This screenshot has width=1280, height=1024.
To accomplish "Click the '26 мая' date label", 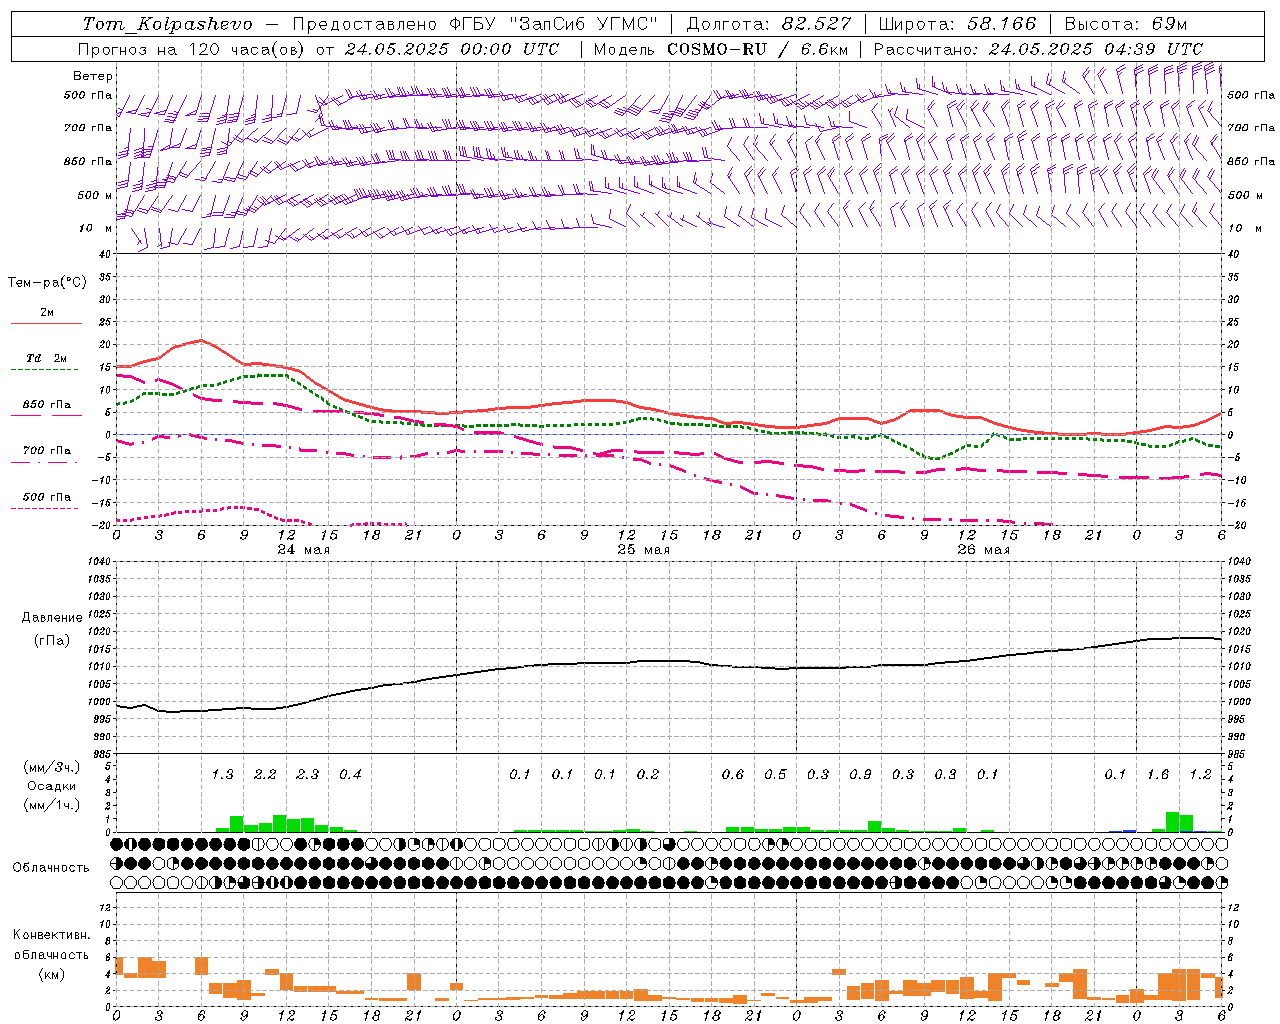I will pos(984,550).
